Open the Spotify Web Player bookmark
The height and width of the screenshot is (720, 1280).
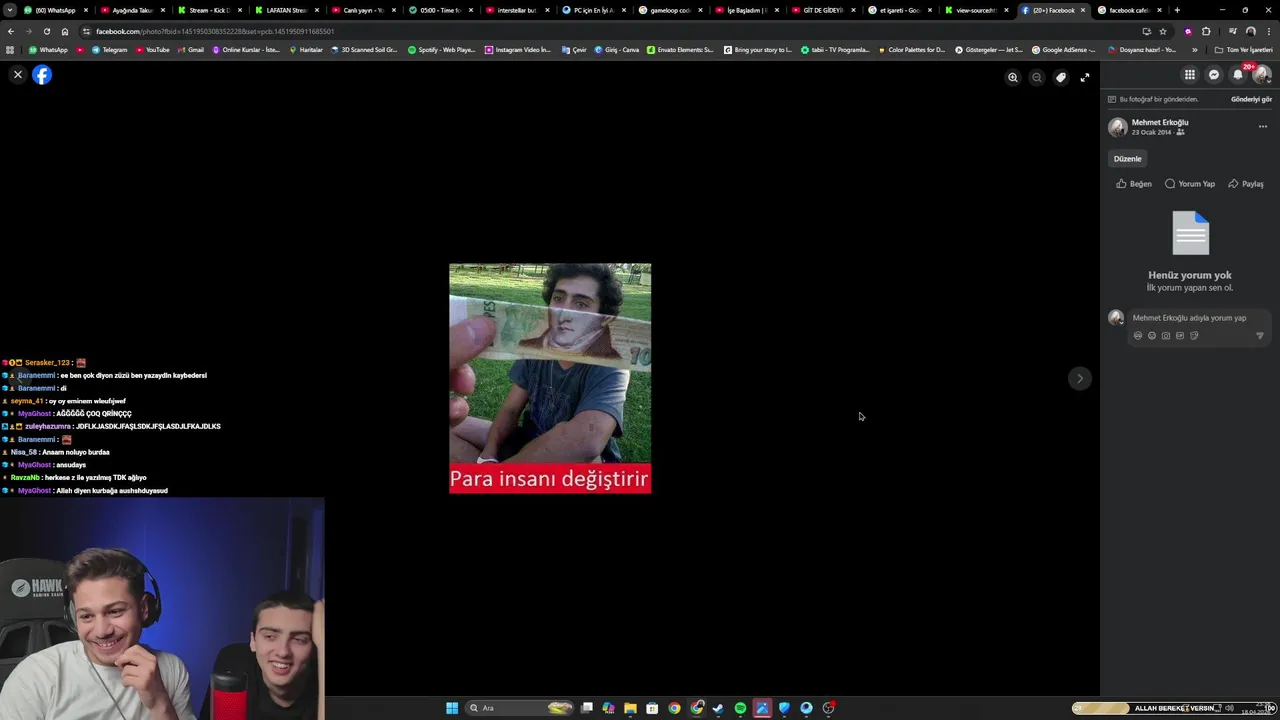tap(442, 49)
